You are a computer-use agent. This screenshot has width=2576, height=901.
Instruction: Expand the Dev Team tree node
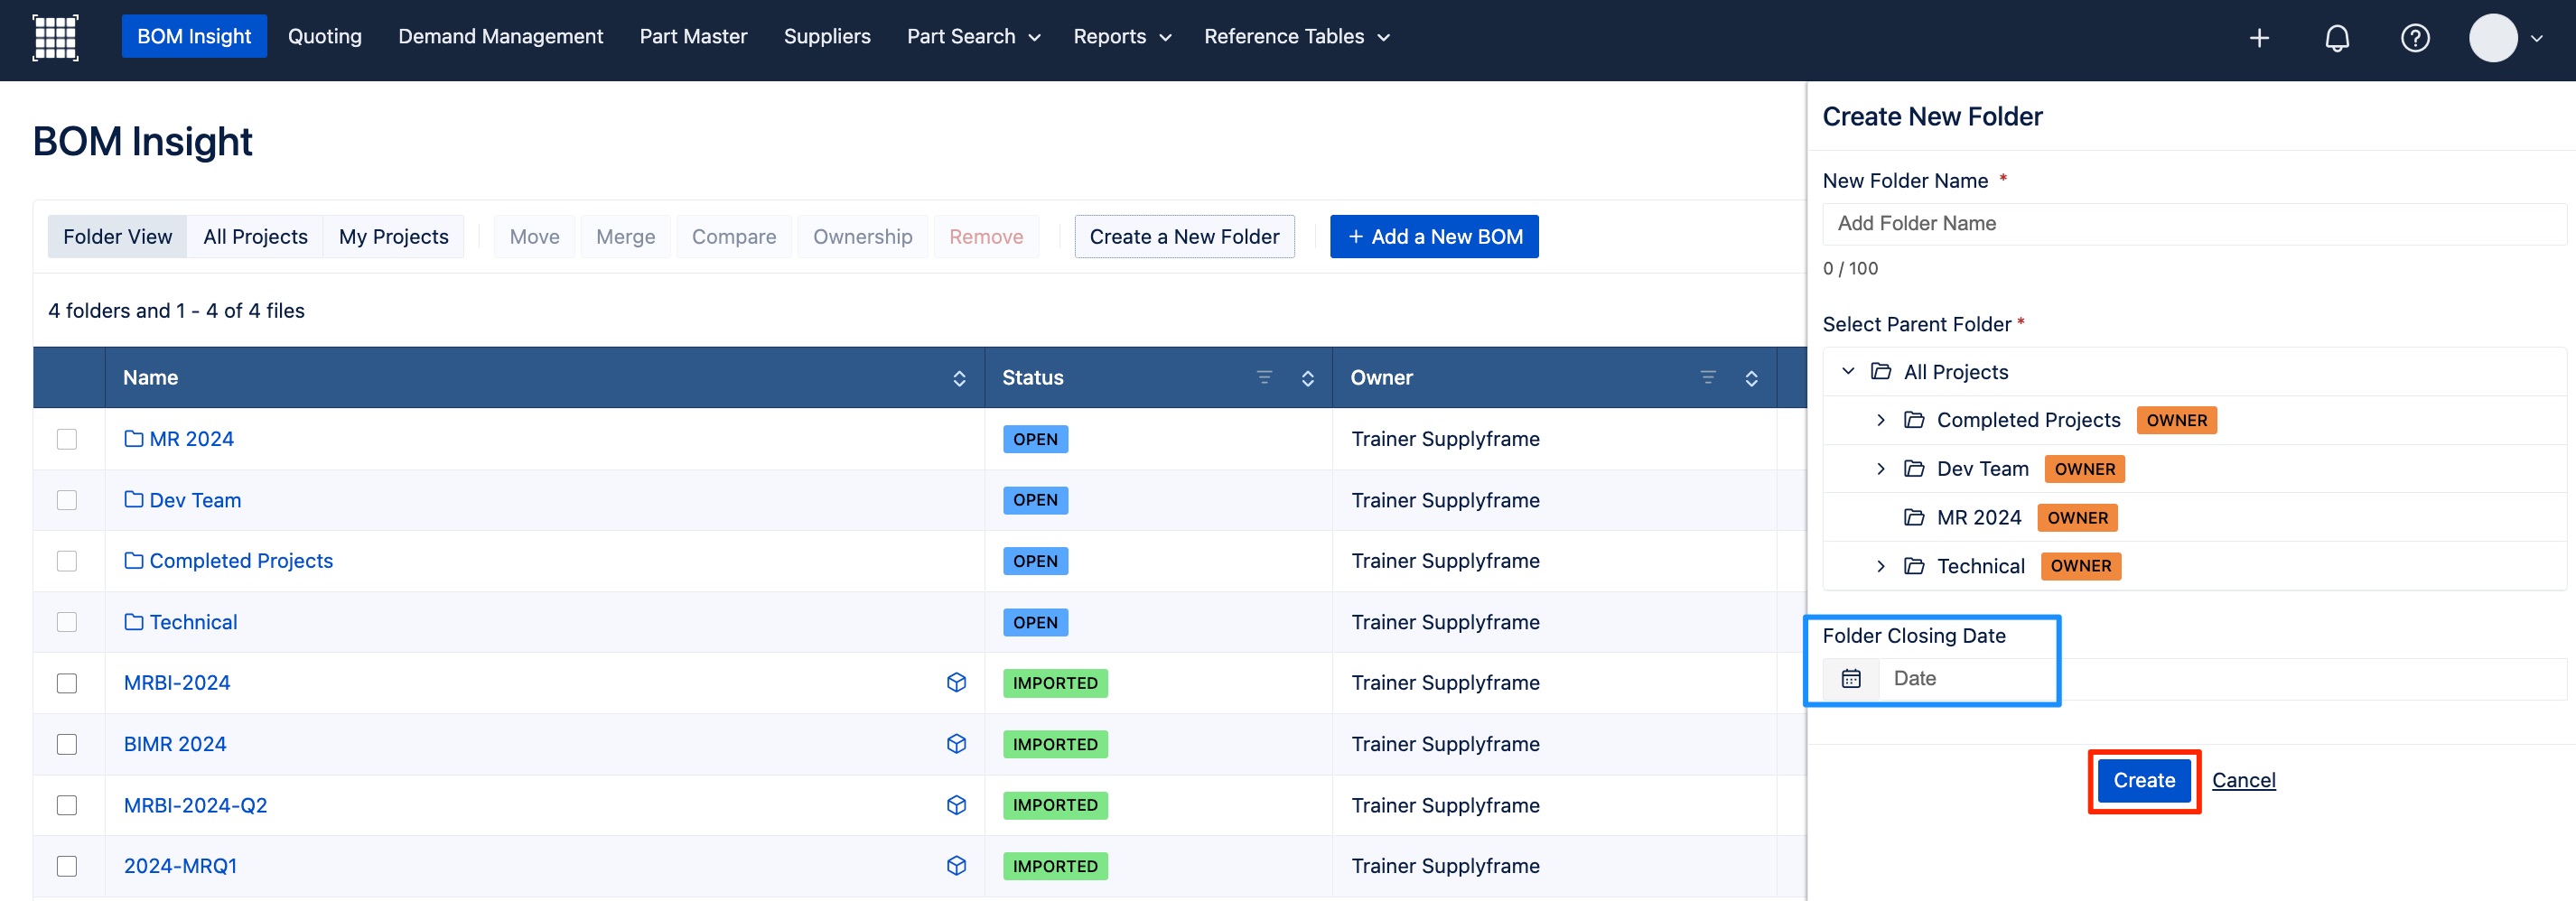click(1881, 469)
